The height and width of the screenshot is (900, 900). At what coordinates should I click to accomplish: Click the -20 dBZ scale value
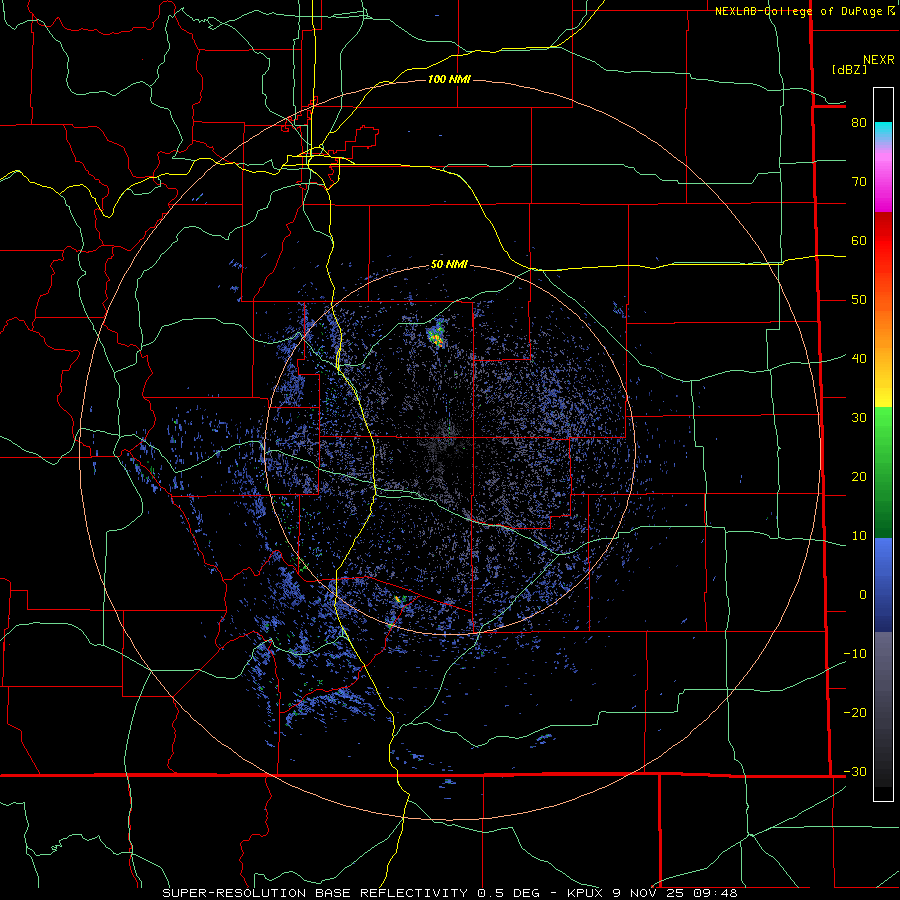click(855, 712)
